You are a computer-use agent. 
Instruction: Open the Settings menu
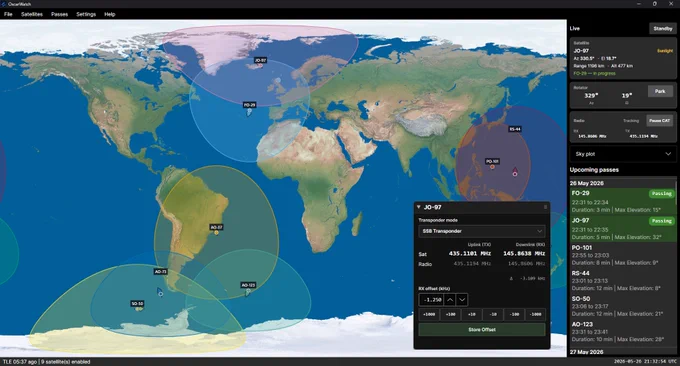pyautogui.click(x=86, y=14)
